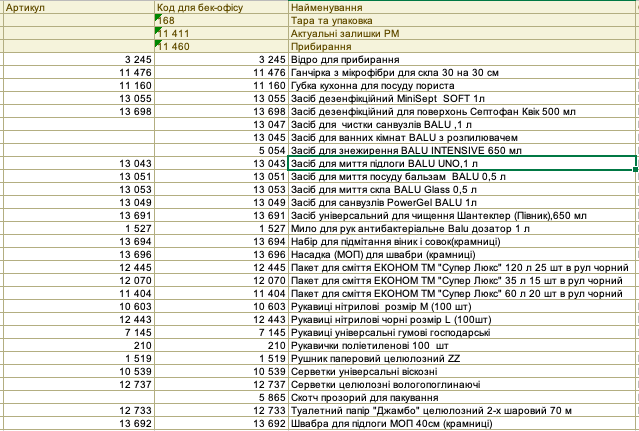Click the 'Тара та упаковка' category cell

coord(463,20)
